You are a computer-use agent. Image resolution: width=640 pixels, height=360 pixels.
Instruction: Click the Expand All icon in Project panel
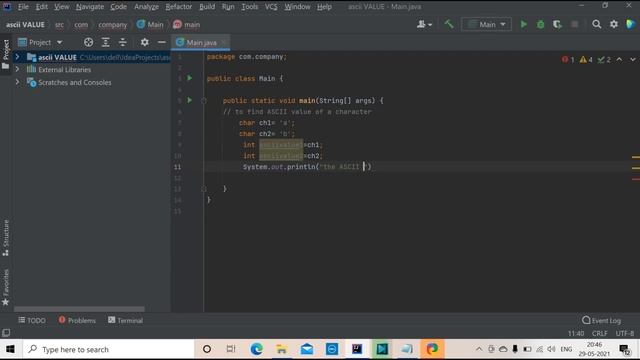[105, 42]
